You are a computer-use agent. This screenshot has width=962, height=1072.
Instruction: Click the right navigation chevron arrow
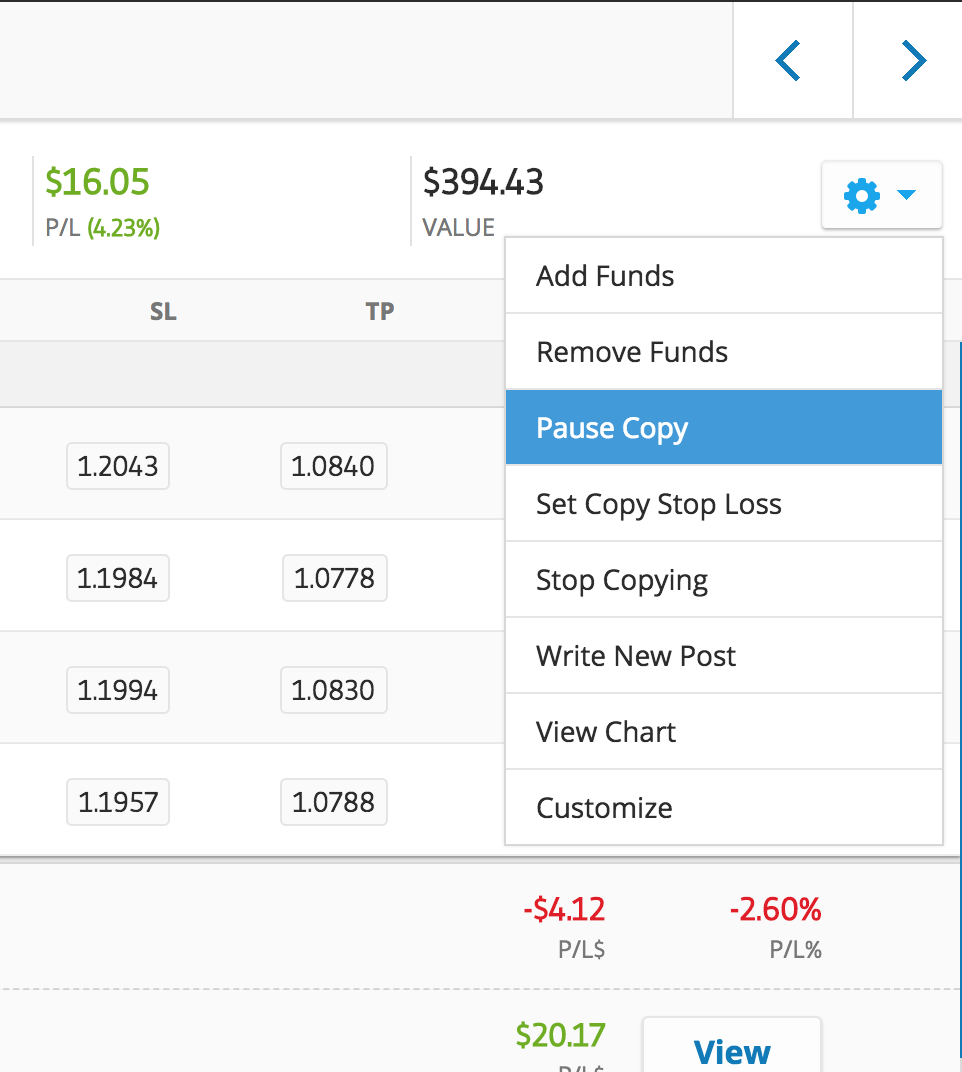(913, 60)
